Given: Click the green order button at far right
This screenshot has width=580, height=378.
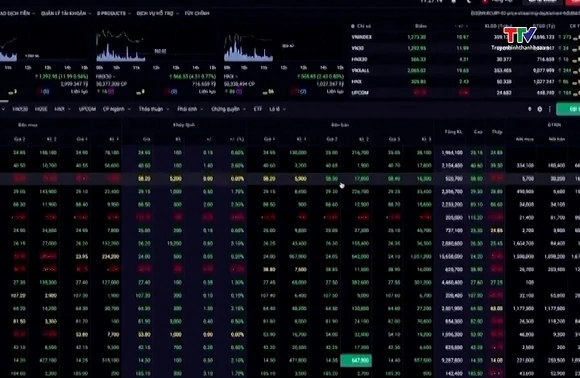Looking at the screenshot, I should coord(568,109).
